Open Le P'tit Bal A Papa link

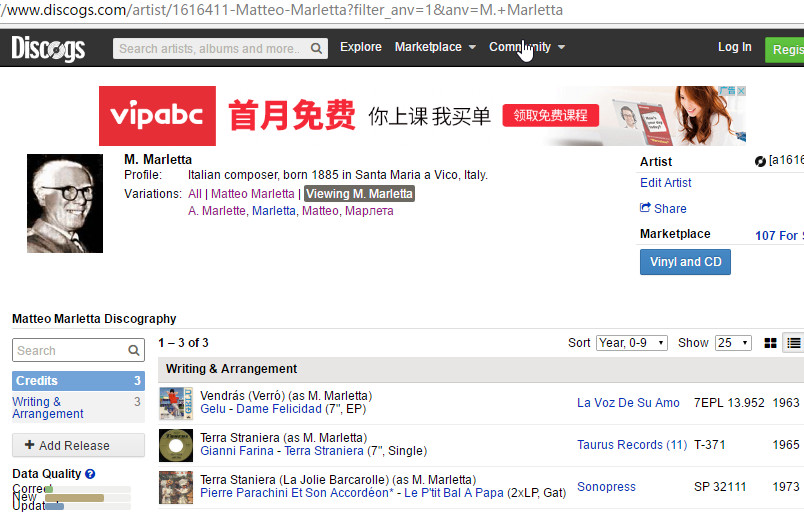tap(454, 493)
